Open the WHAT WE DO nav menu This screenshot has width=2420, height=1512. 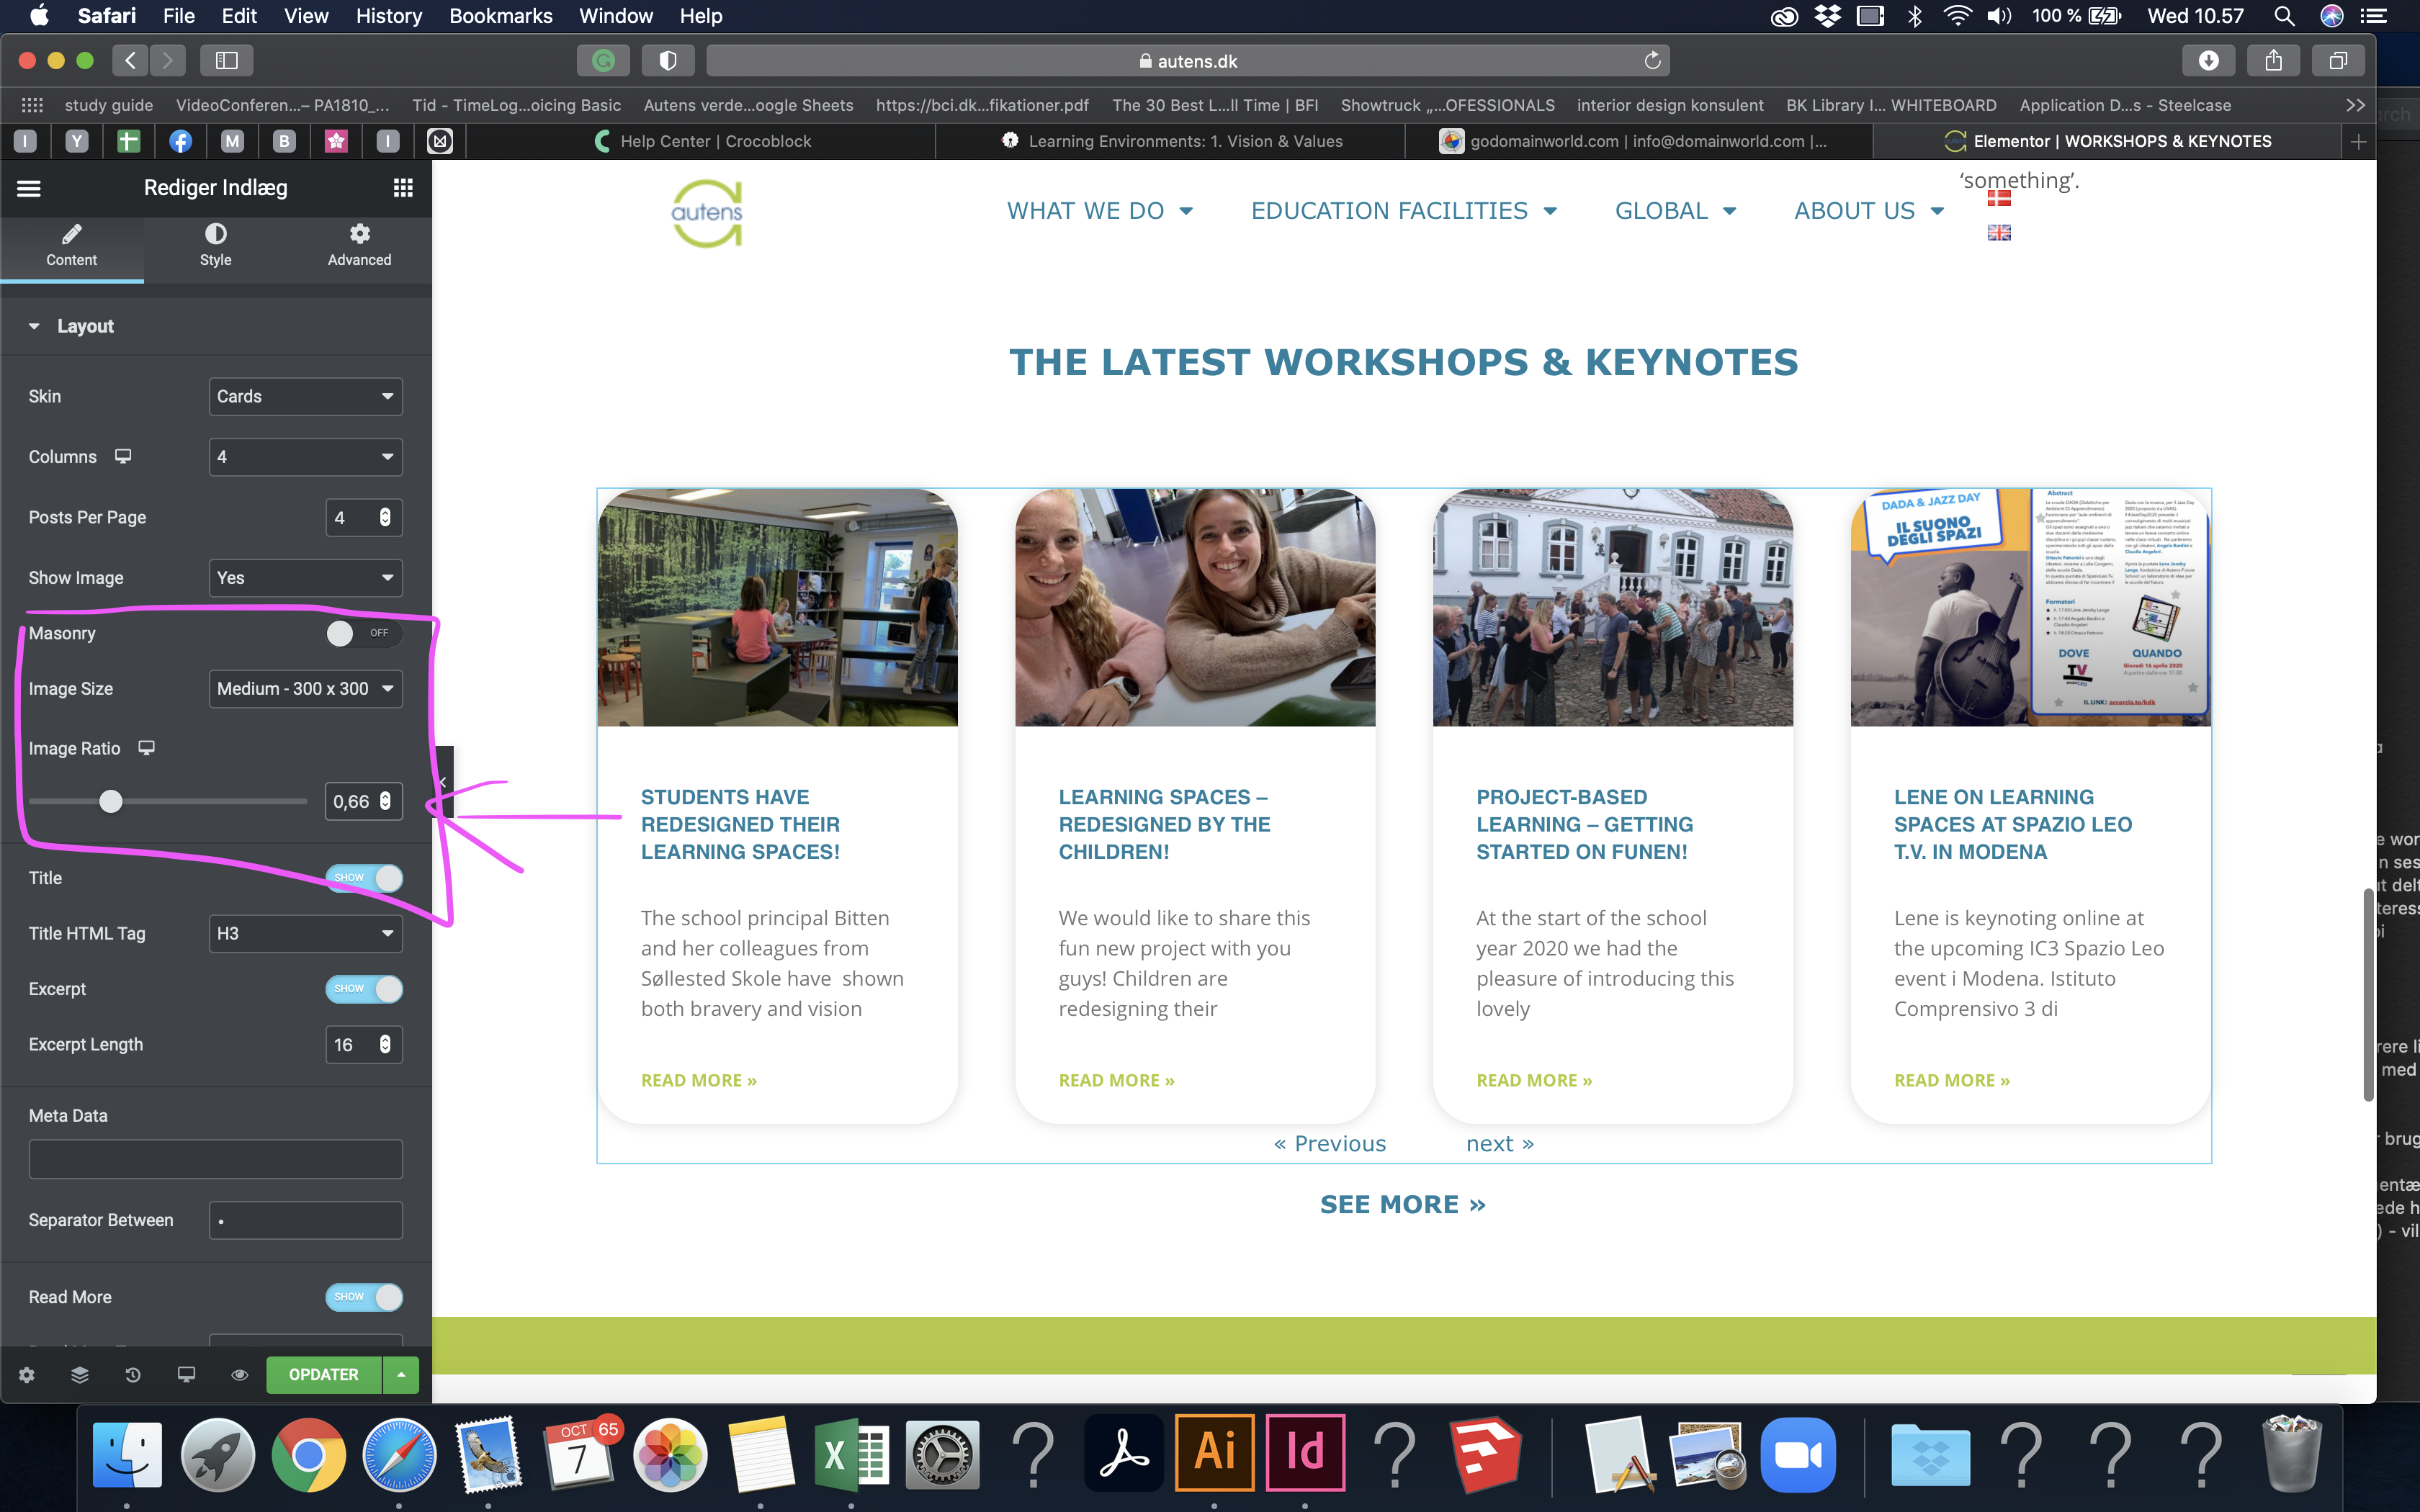tap(1099, 211)
